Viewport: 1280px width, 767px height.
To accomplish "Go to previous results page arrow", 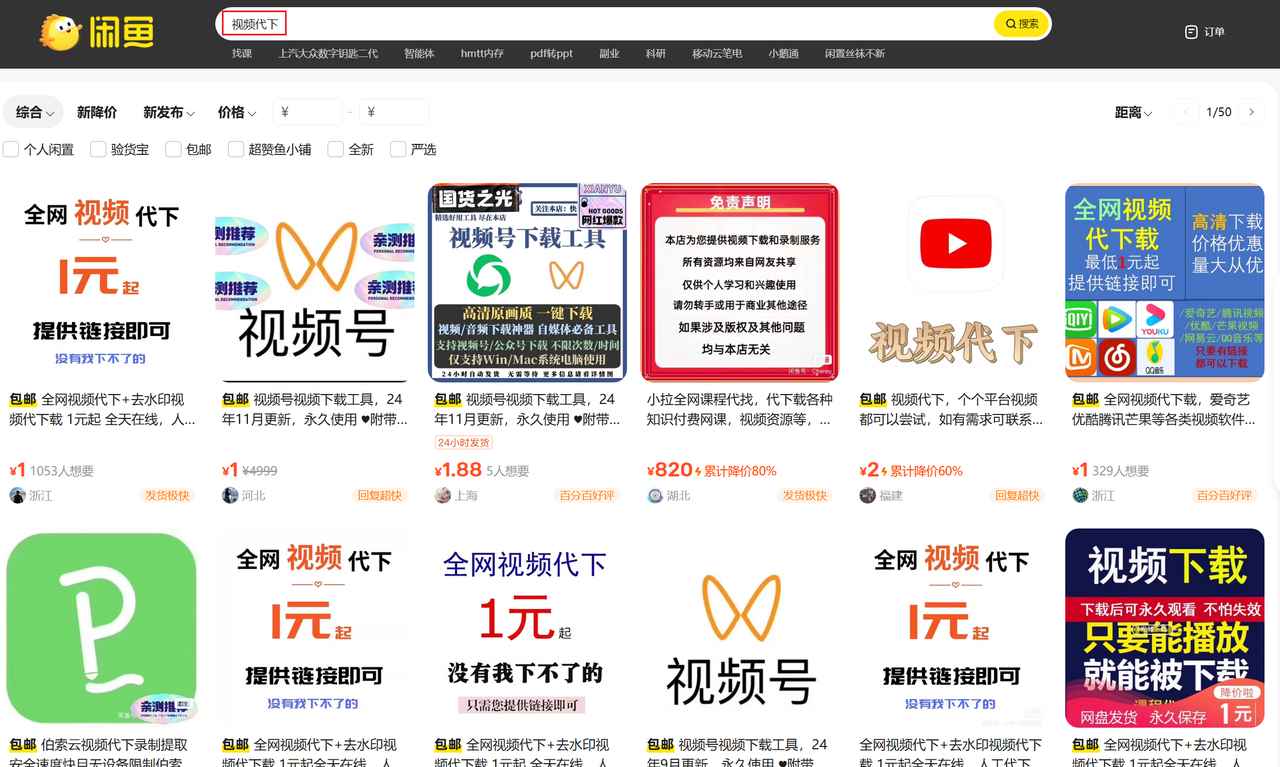I will 1186,112.
